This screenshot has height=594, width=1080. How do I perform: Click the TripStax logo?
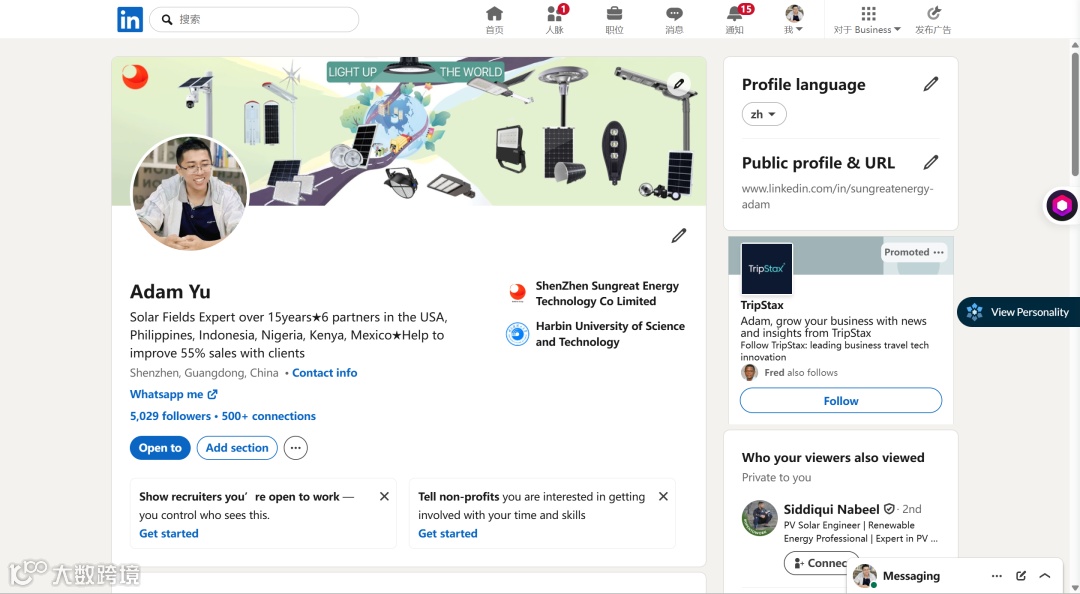click(x=767, y=269)
